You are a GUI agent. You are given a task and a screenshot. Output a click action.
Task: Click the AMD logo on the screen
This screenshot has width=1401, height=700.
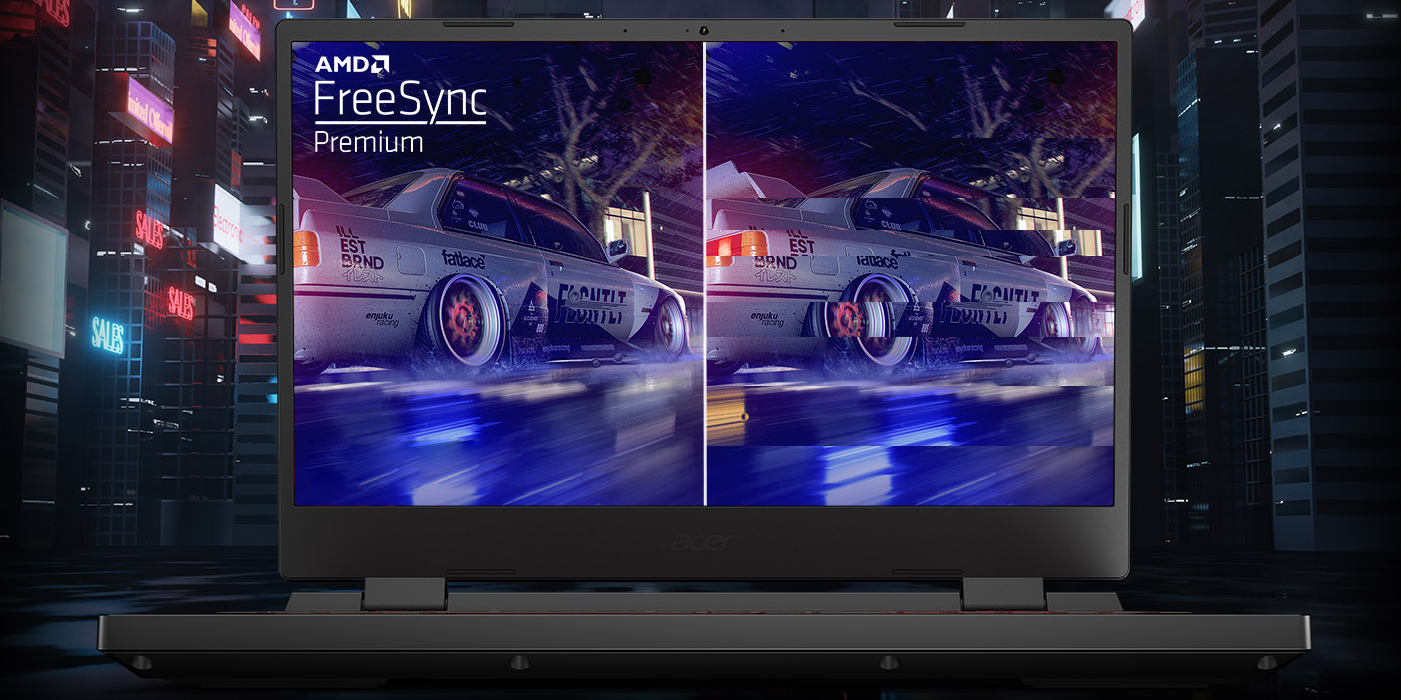[352, 65]
